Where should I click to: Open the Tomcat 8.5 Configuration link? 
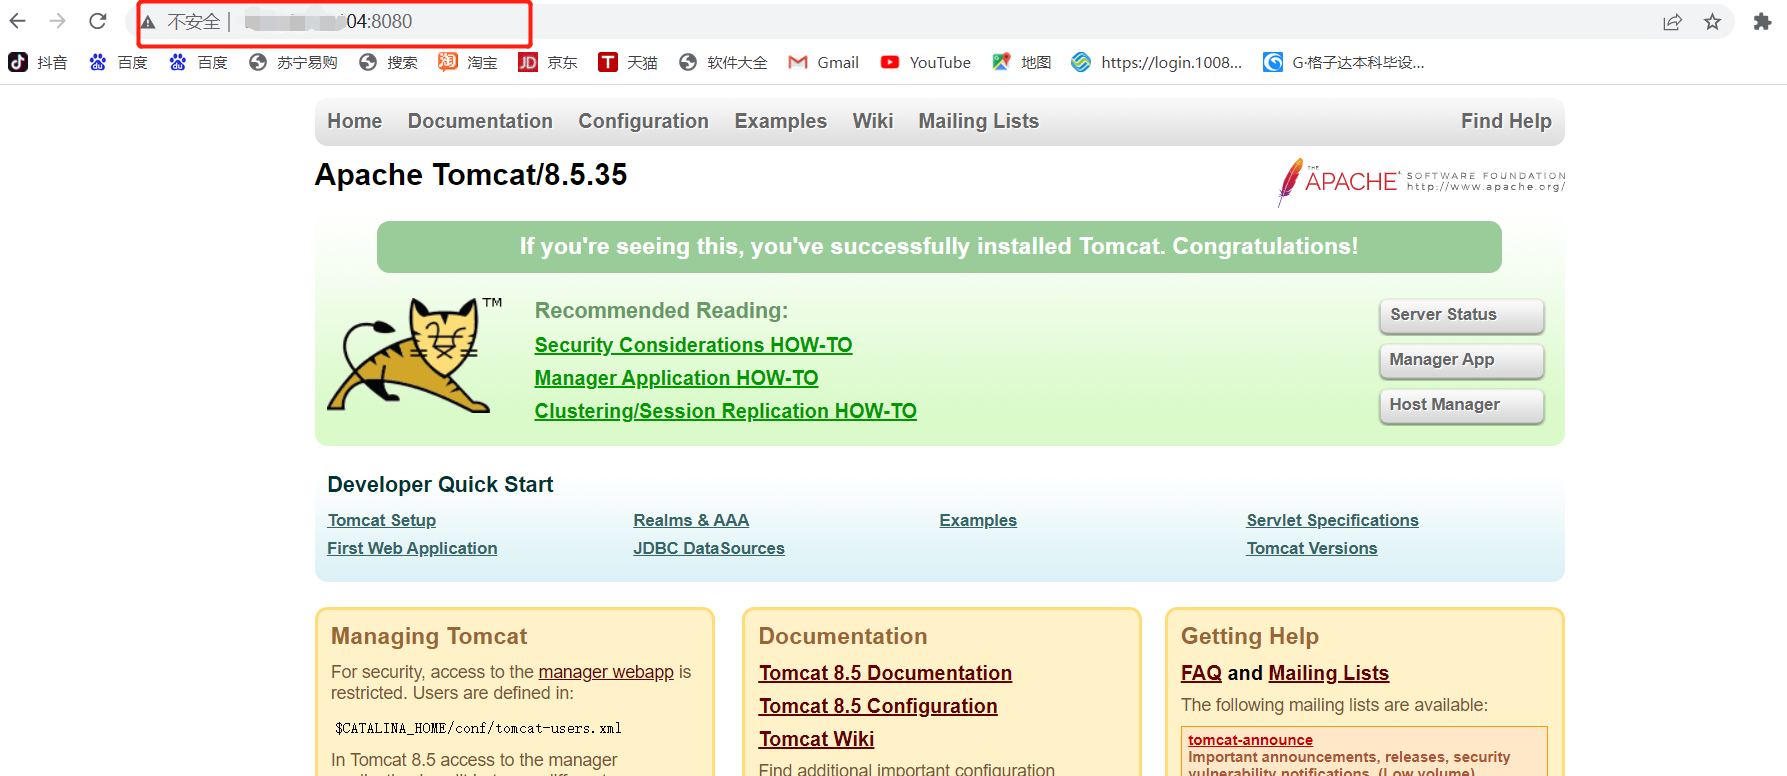[878, 706]
